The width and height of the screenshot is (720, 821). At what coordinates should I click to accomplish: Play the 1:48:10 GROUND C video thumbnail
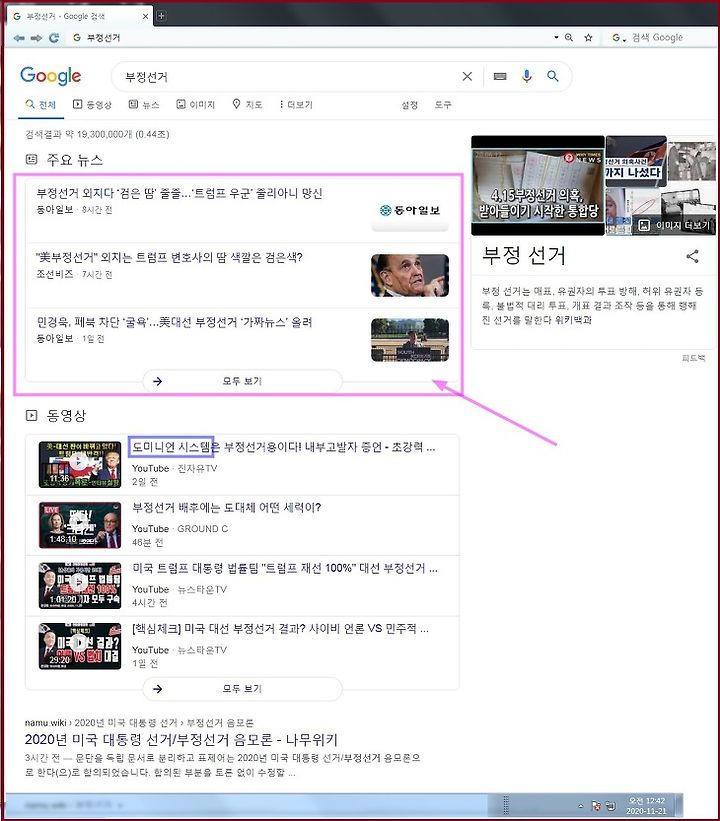tap(80, 525)
